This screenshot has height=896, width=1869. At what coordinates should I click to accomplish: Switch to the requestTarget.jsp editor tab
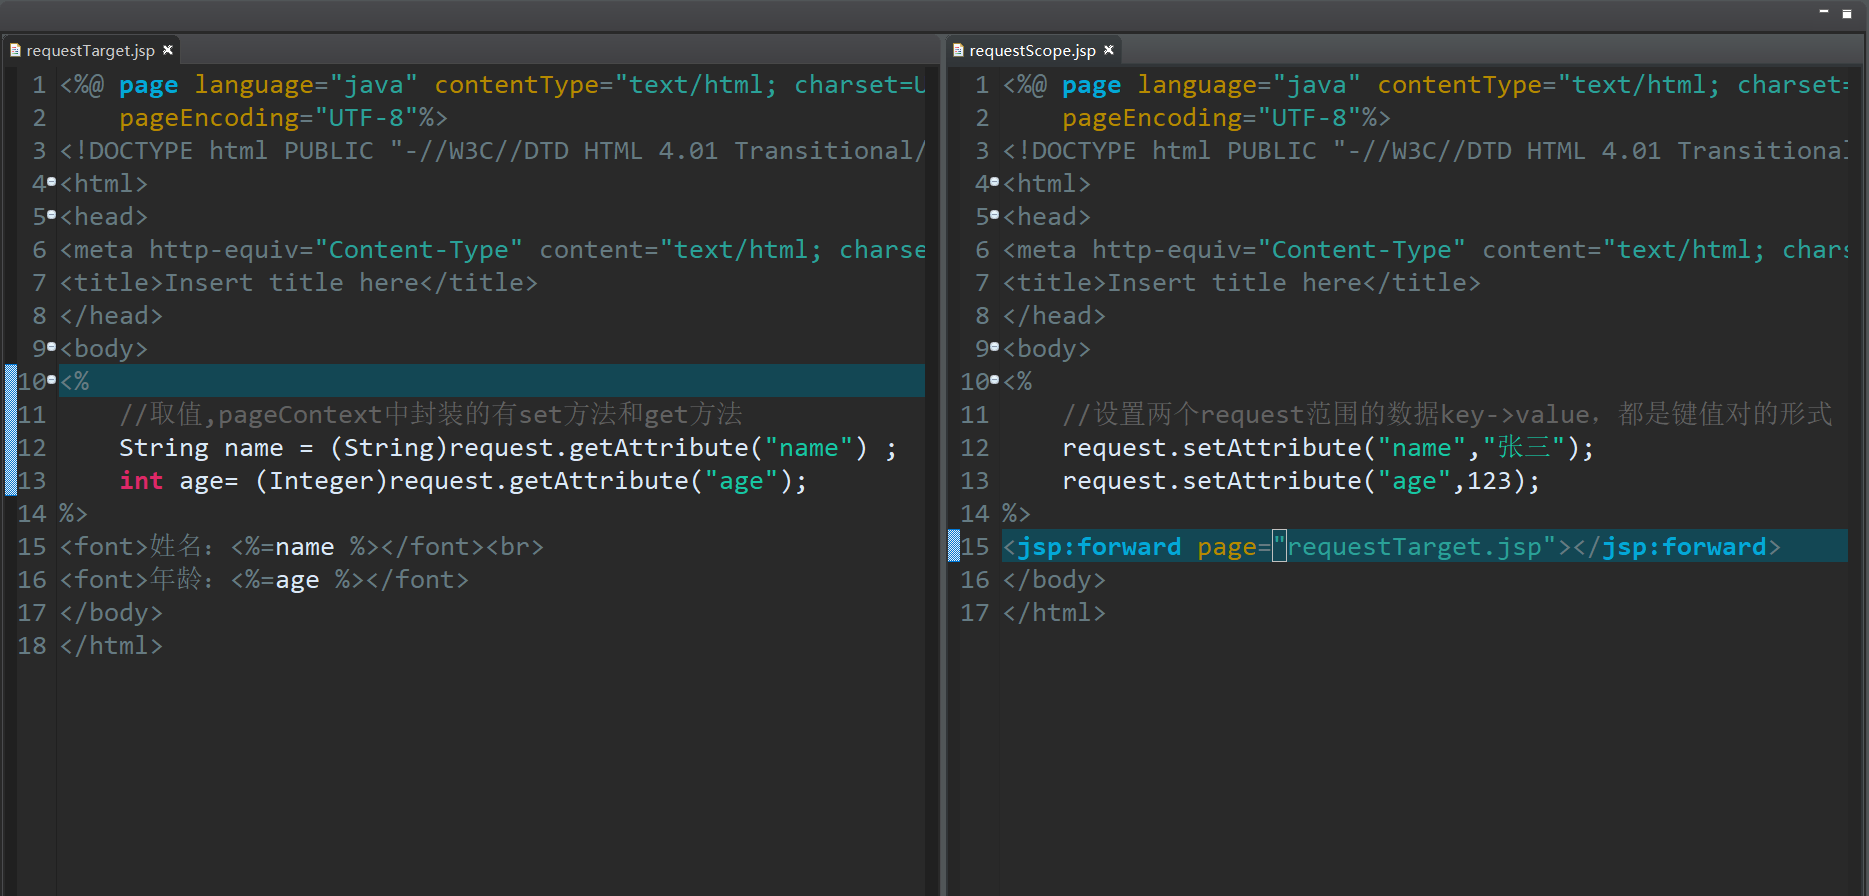[x=90, y=50]
